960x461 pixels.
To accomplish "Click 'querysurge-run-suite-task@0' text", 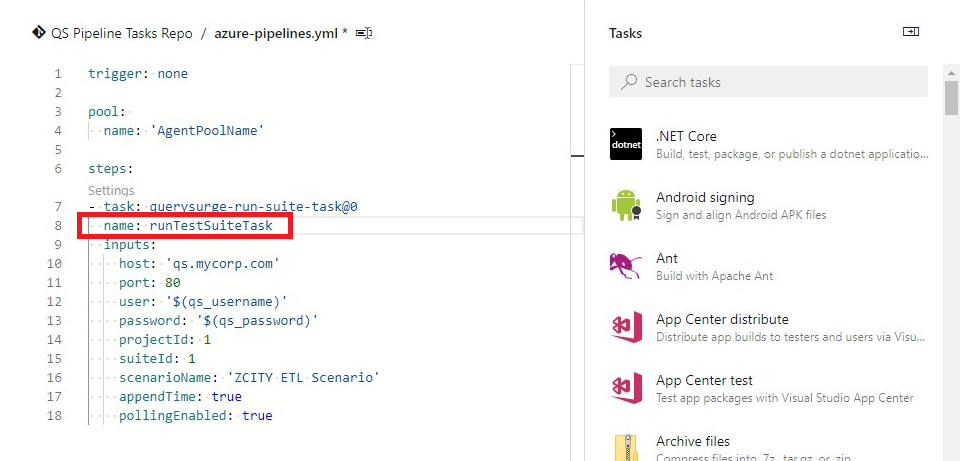I will [253, 207].
